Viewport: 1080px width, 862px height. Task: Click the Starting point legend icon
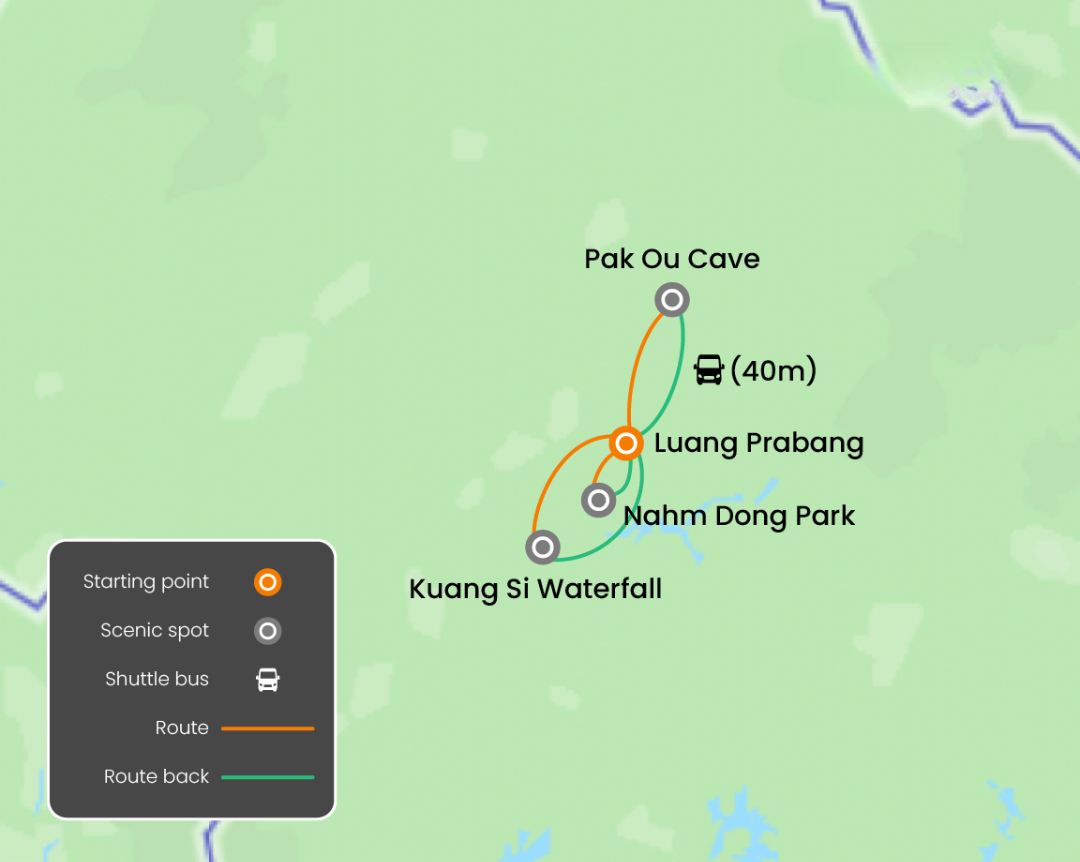267,582
